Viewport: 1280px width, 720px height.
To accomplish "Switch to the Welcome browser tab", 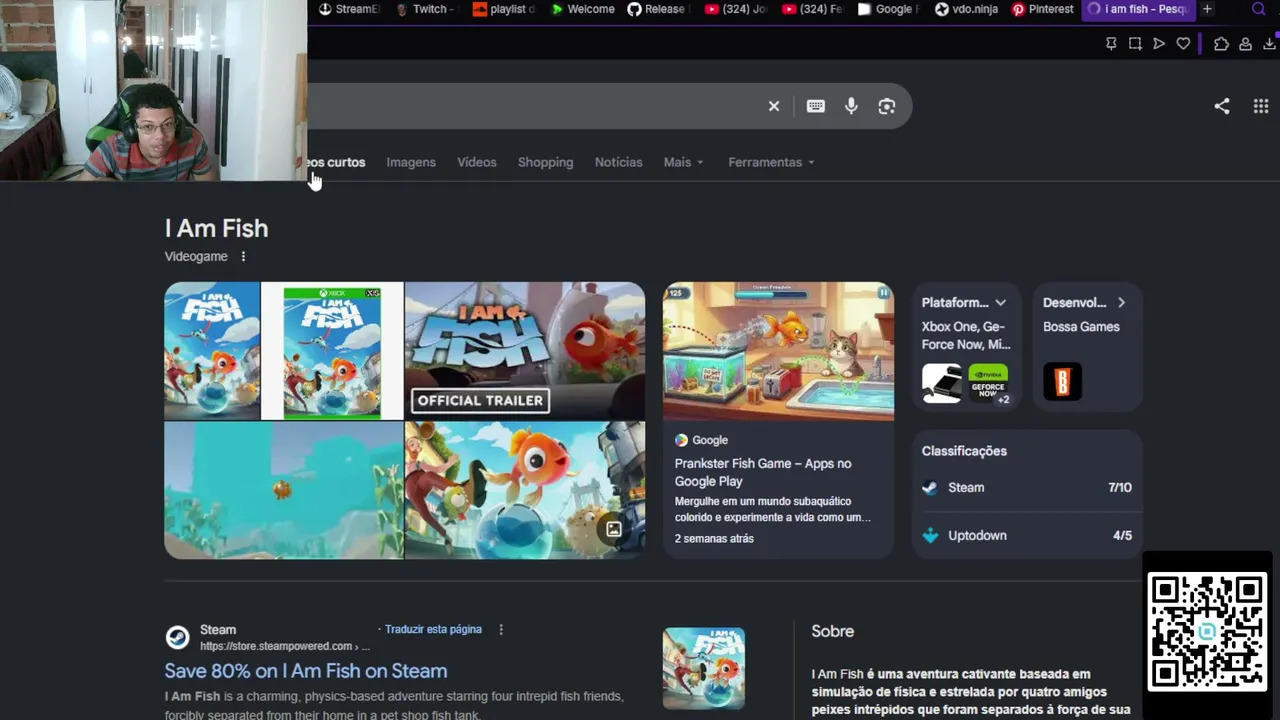I will click(583, 9).
